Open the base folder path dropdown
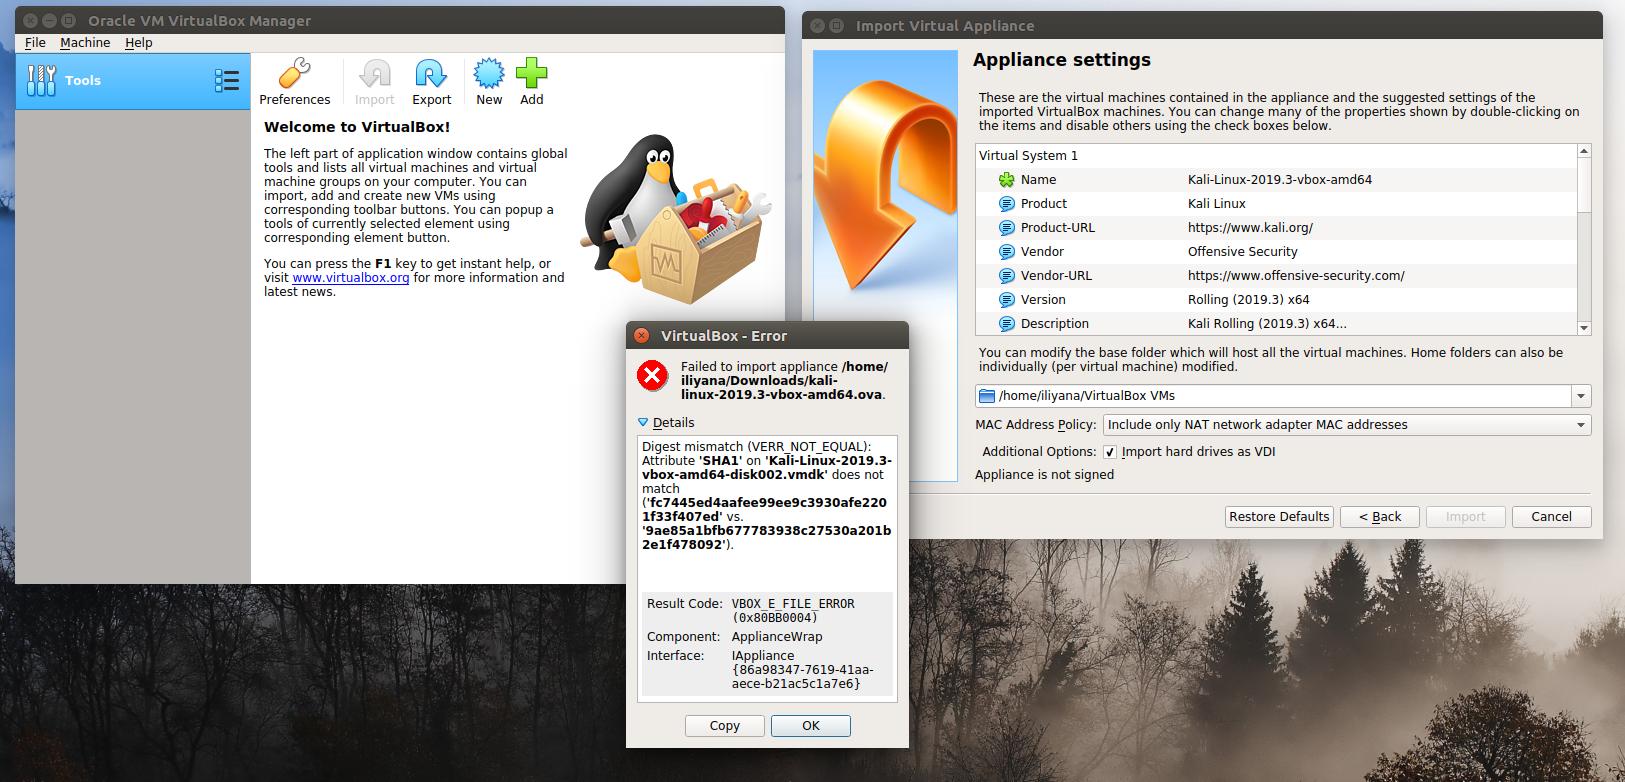This screenshot has height=782, width=1625. tap(1581, 396)
